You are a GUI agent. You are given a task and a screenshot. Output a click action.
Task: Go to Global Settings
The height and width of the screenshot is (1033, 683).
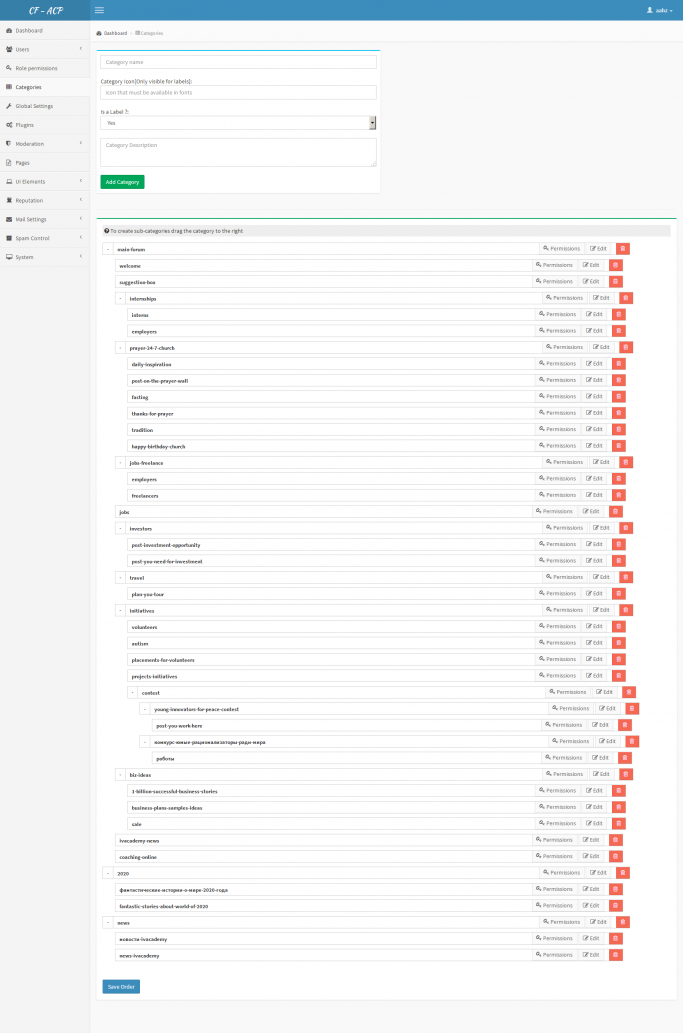45,106
